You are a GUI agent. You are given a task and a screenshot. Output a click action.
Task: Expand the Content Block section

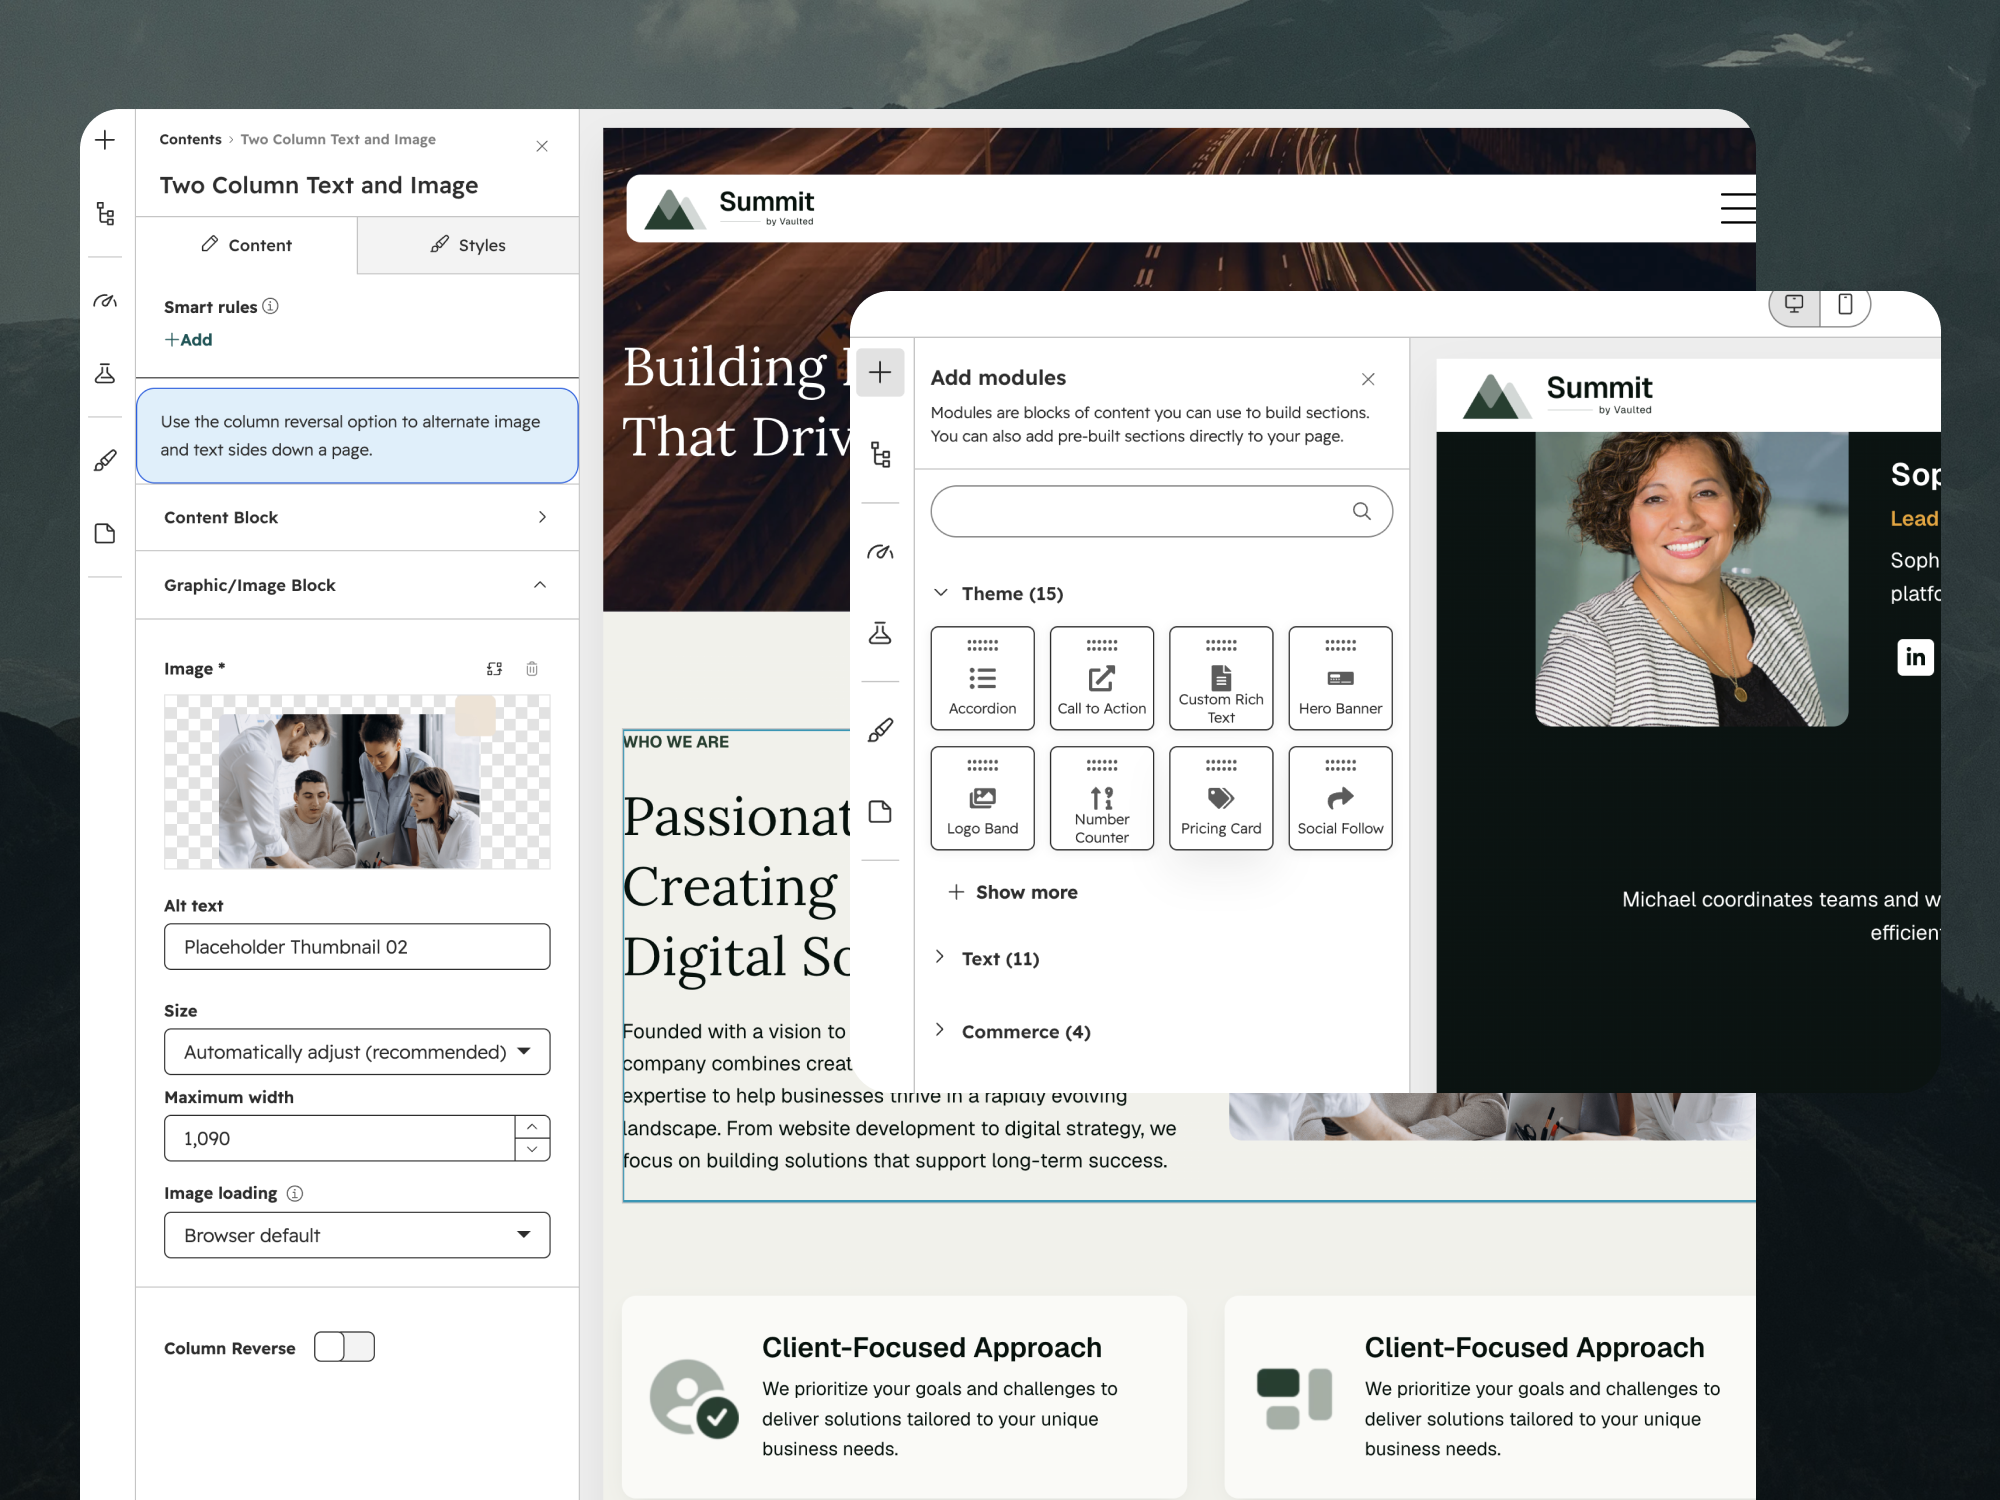point(357,517)
